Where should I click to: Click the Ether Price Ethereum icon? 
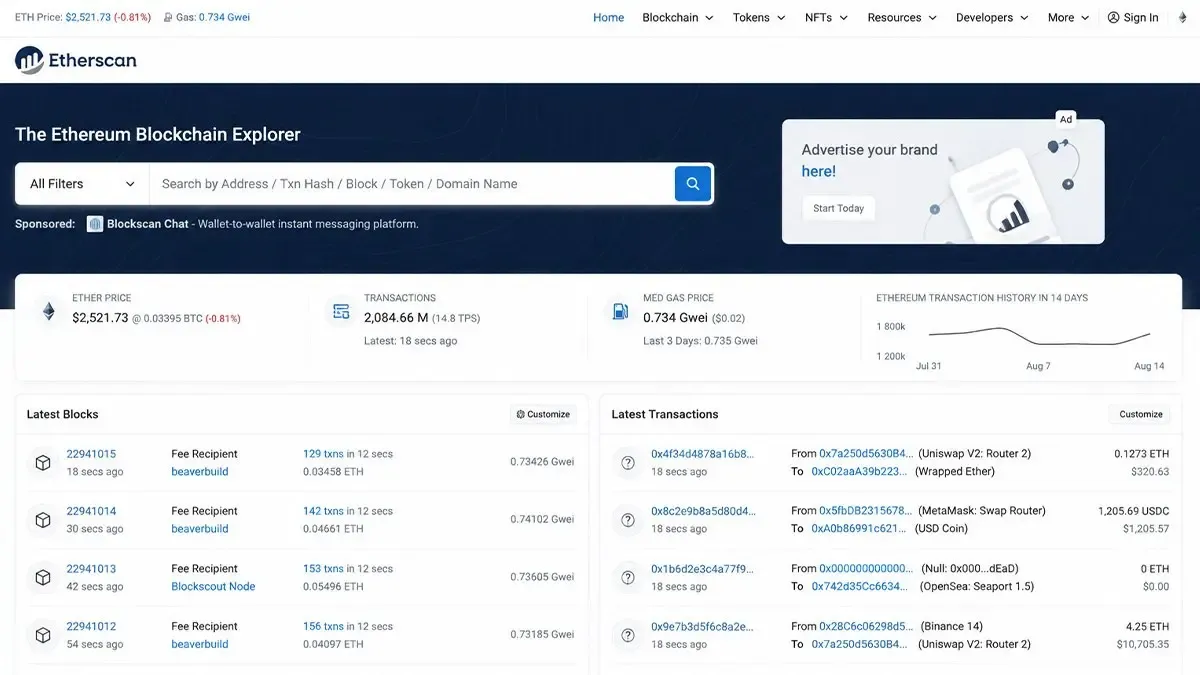[49, 312]
